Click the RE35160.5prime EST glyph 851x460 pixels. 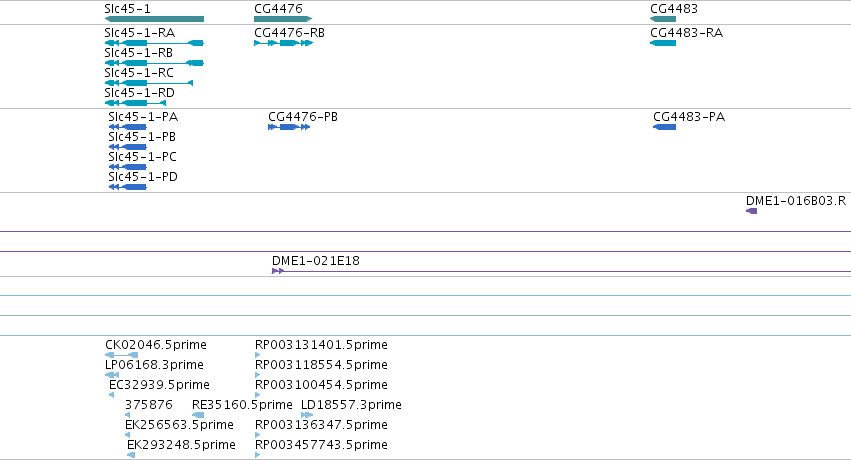(x=198, y=415)
